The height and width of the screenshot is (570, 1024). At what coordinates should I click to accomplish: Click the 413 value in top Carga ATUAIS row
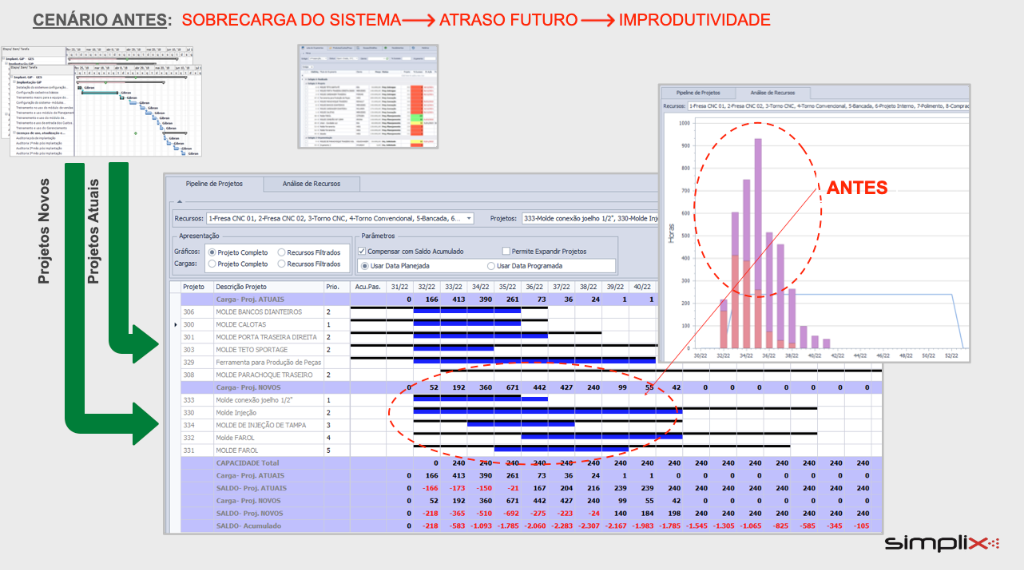(458, 299)
